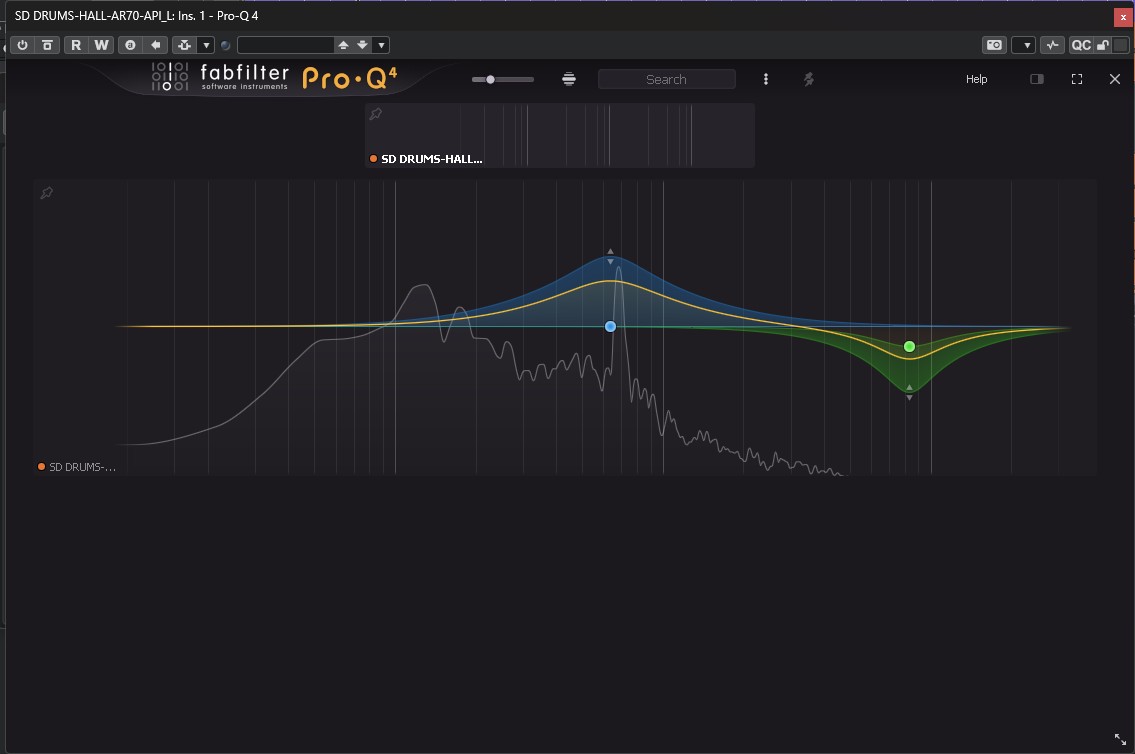
Task: Enable Write automation with the W button
Action: (x=101, y=44)
